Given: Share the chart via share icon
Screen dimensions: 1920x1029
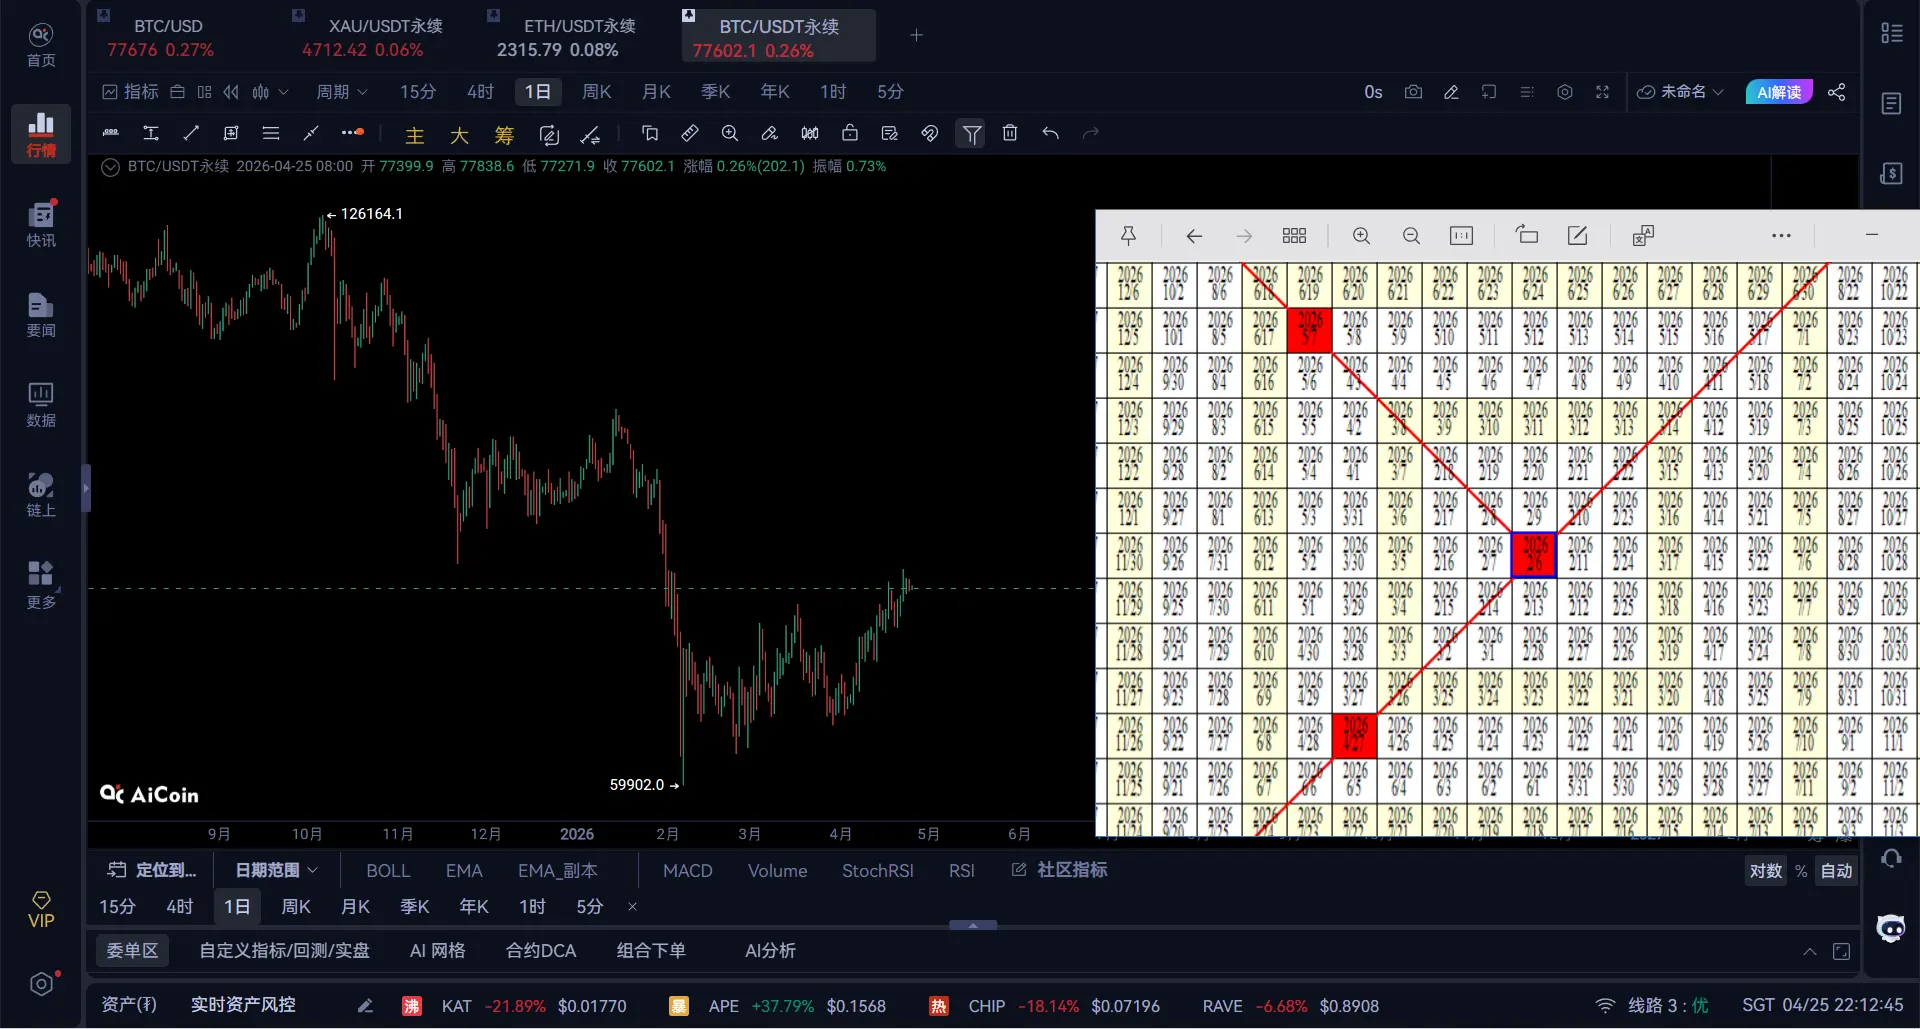Looking at the screenshot, I should pyautogui.click(x=1836, y=92).
